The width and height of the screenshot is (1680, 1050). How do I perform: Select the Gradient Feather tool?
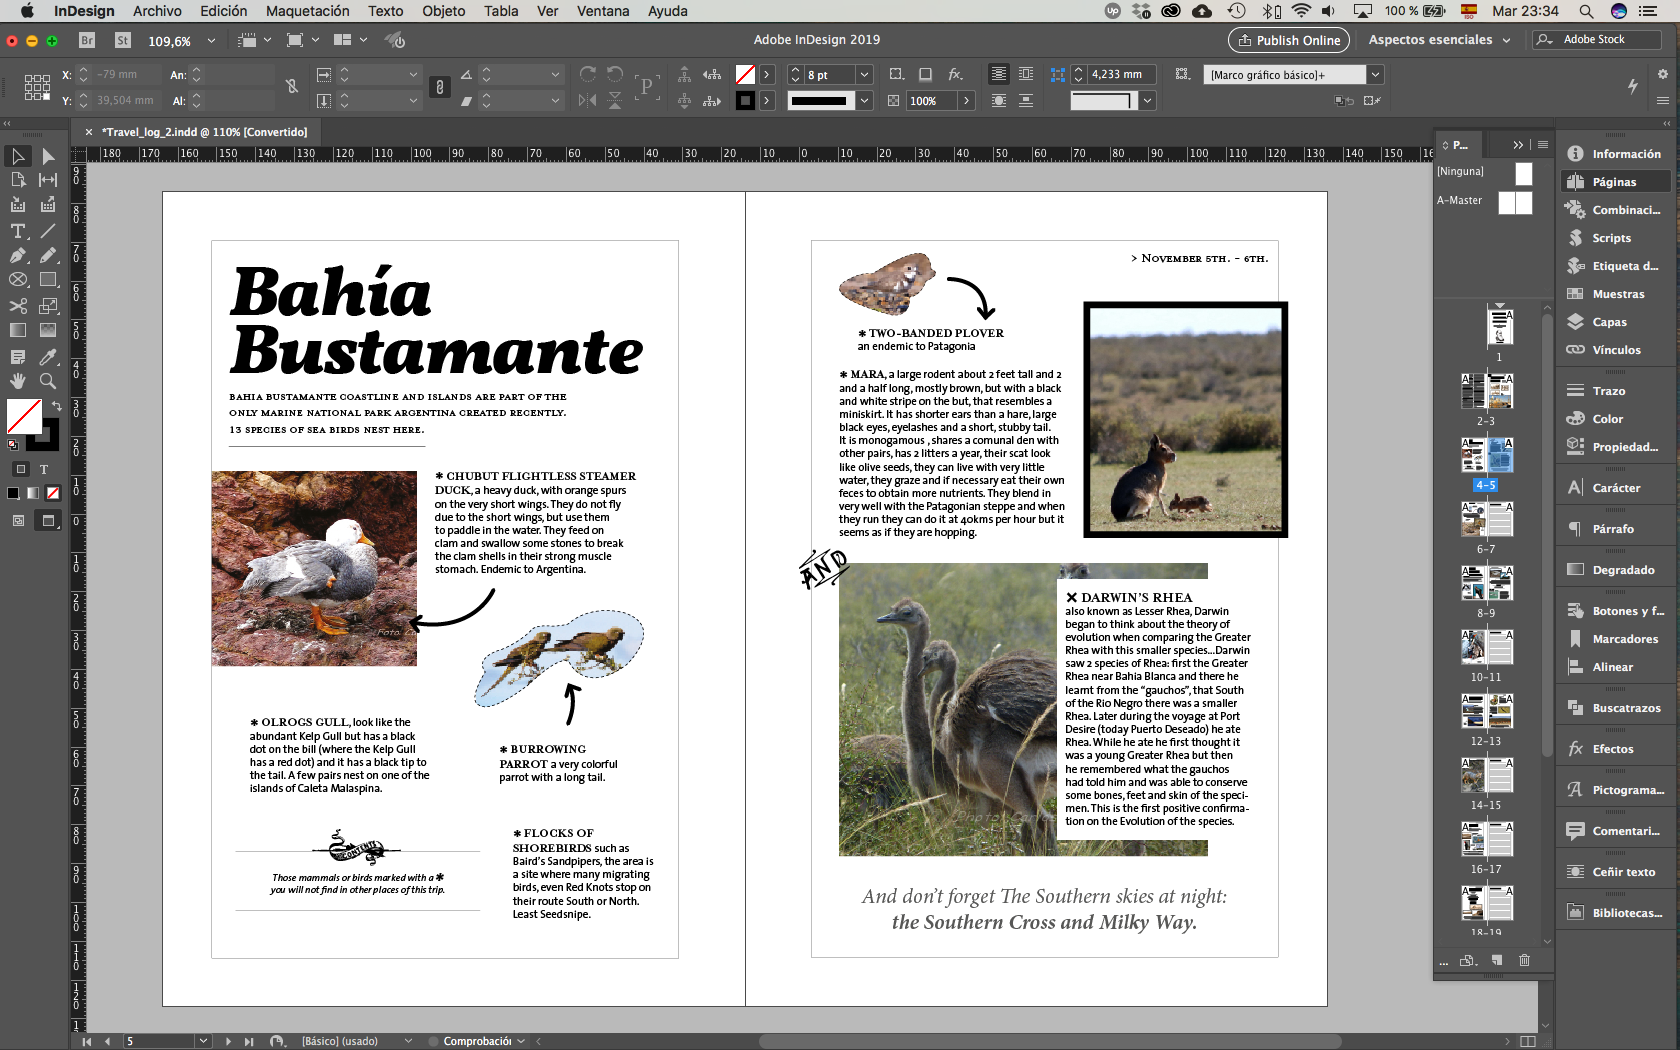(x=48, y=330)
